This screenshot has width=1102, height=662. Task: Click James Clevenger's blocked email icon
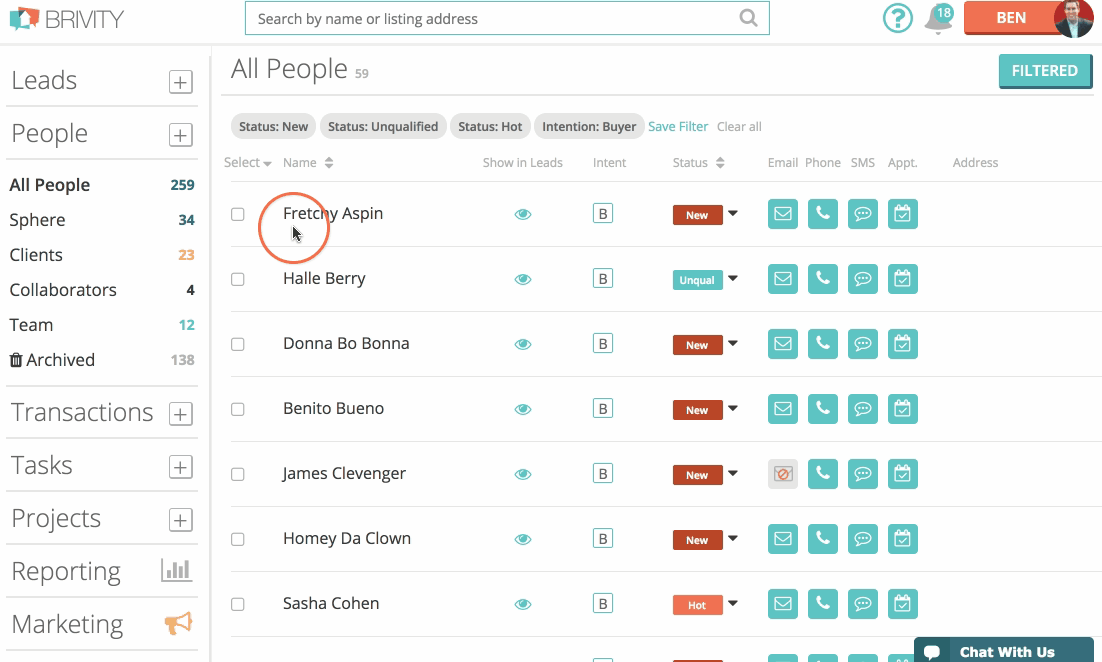tap(783, 474)
